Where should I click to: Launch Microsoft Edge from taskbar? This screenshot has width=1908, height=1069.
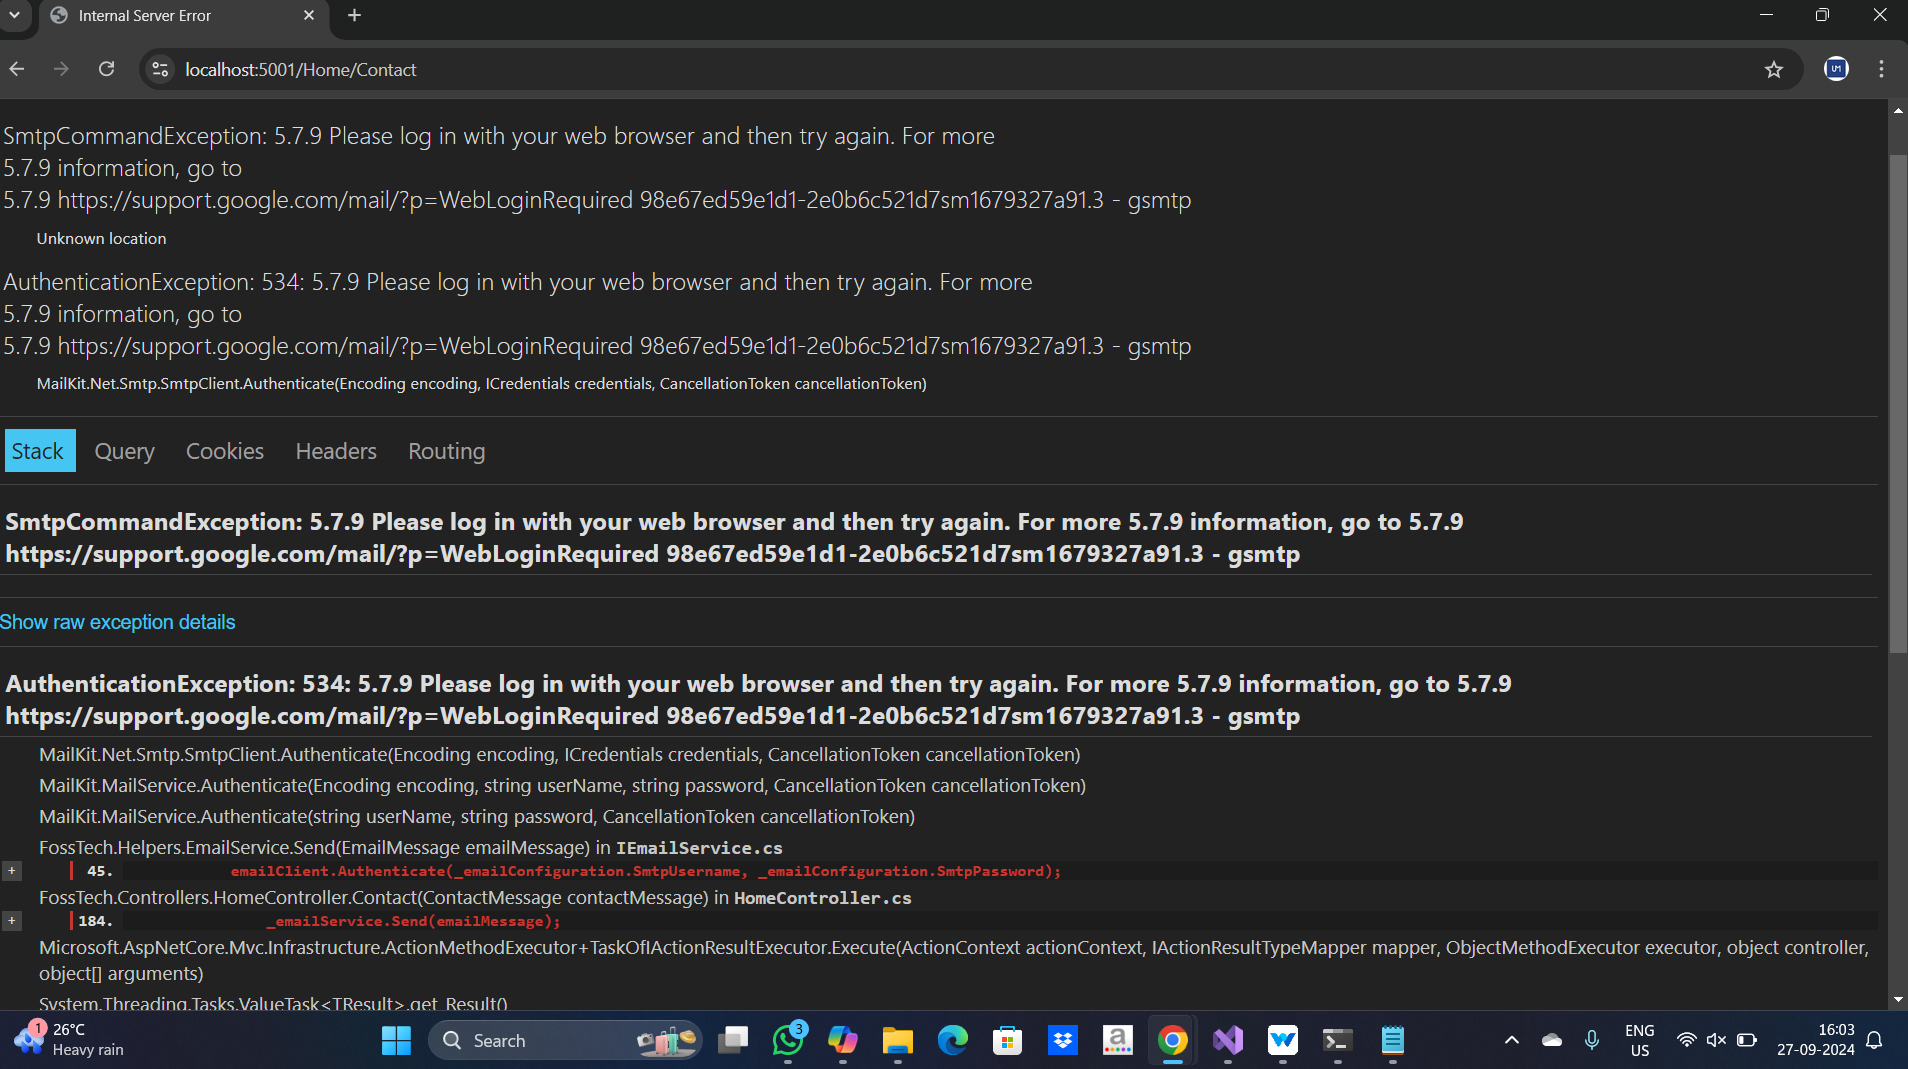click(x=953, y=1041)
